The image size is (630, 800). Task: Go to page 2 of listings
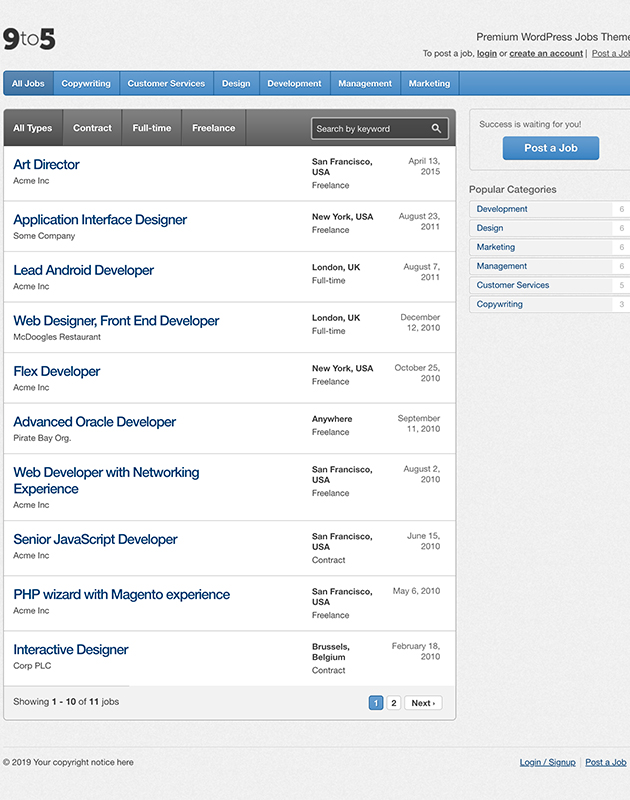tap(396, 702)
